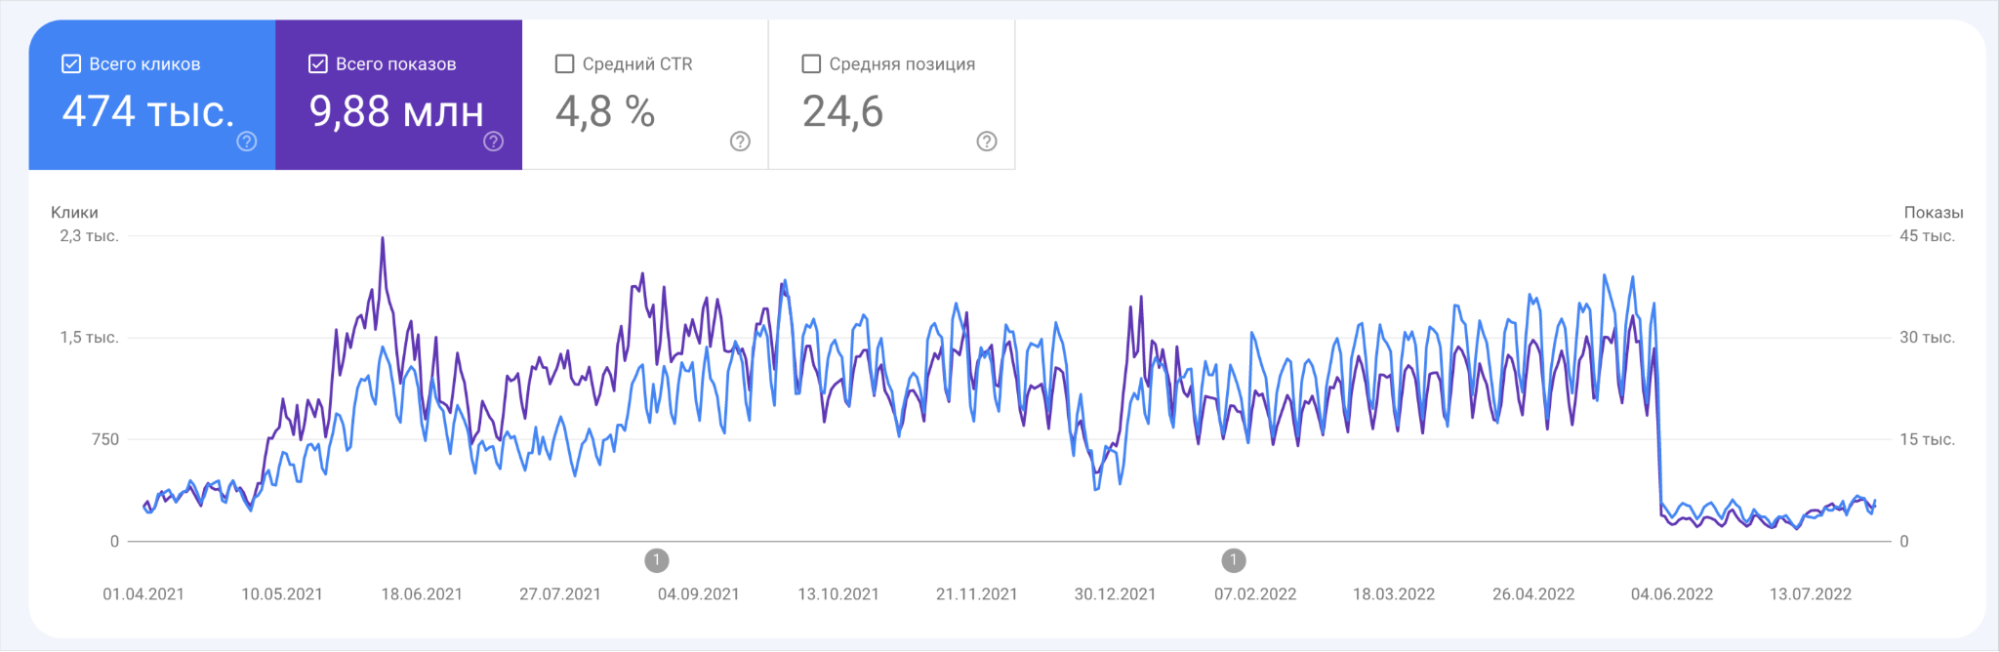Click the Показы axis title

point(1932,212)
